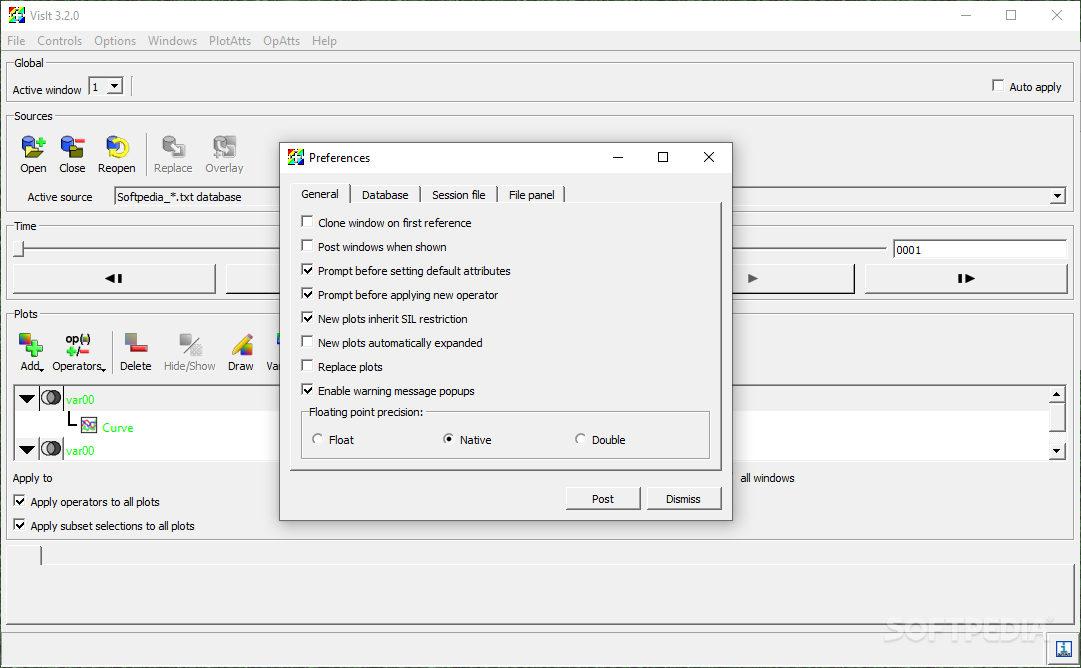This screenshot has width=1081, height=668.
Task: Toggle the Auto apply checkbox
Action: point(998,85)
